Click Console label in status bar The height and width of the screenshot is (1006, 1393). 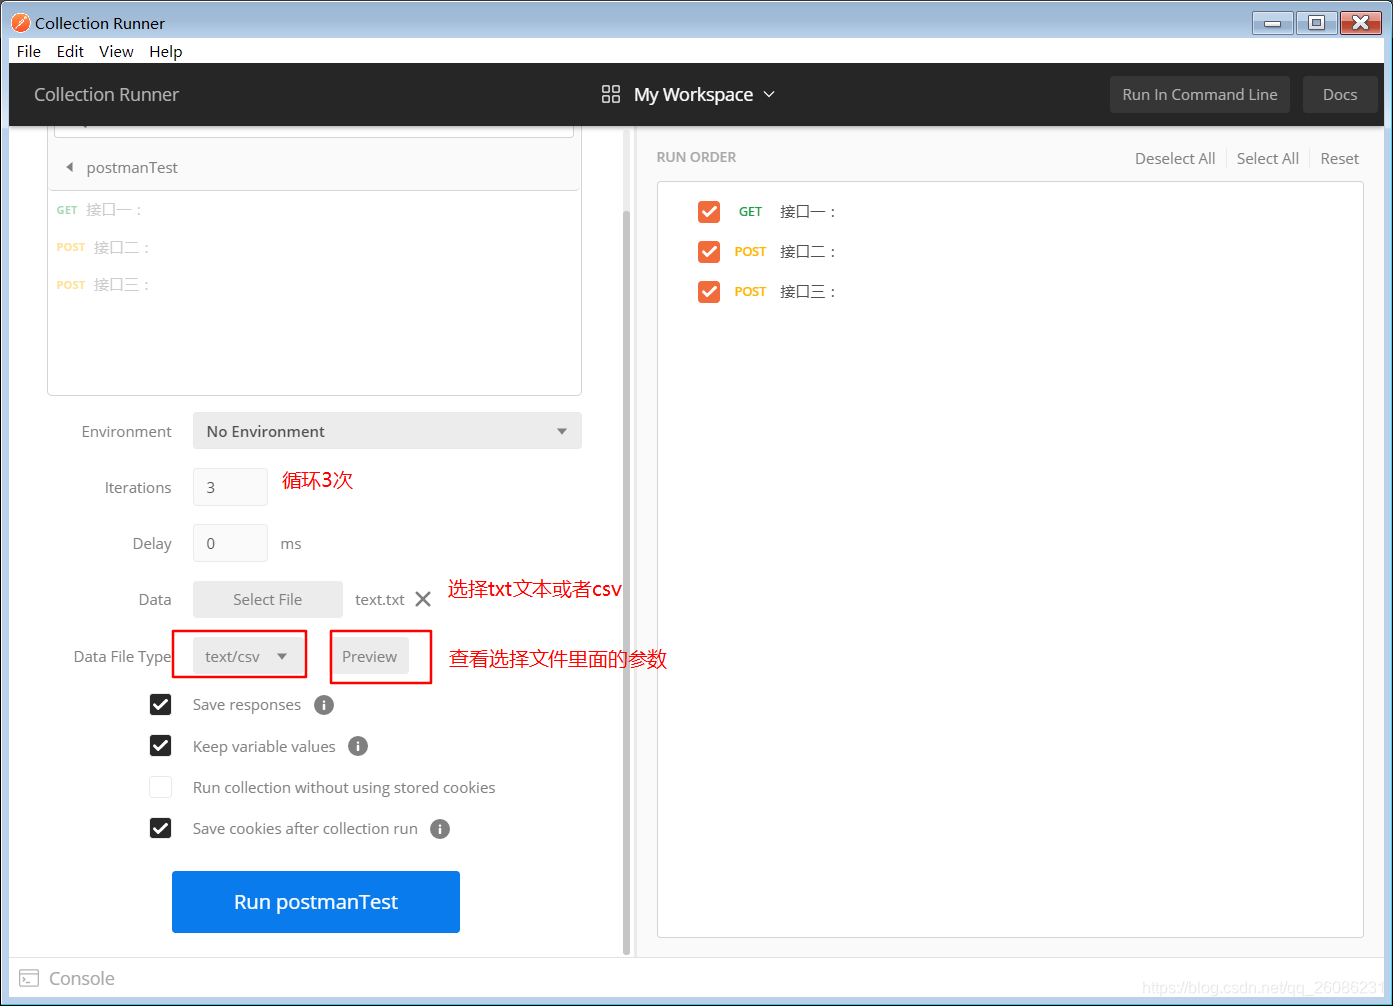pyautogui.click(x=82, y=978)
